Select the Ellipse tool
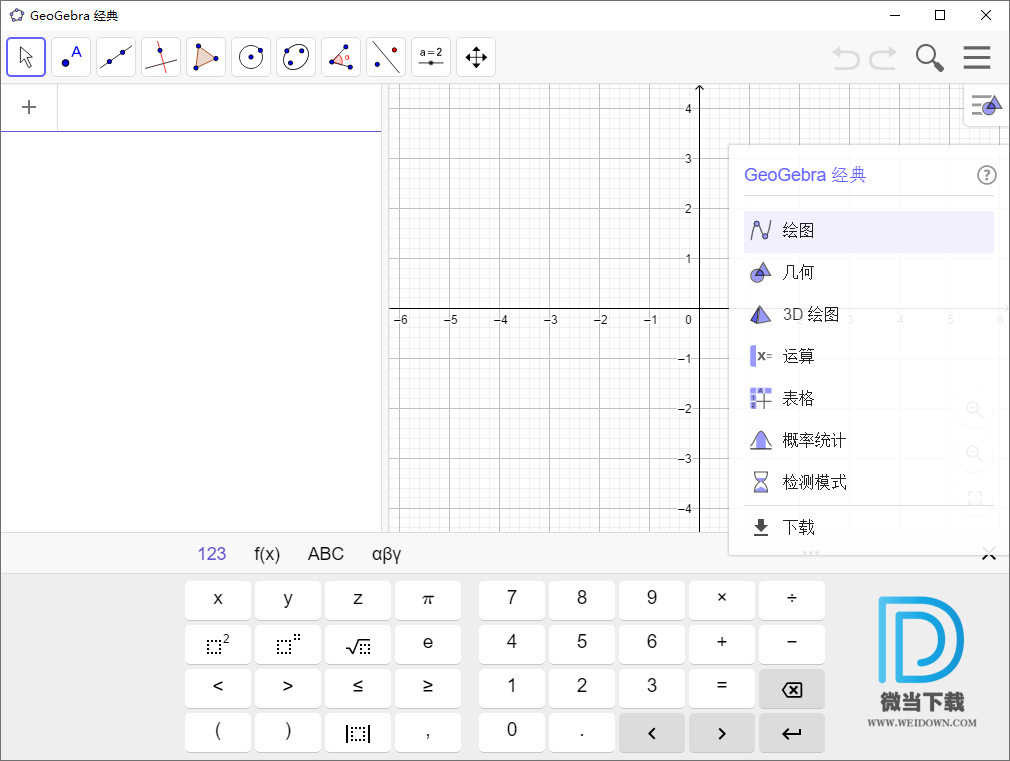The height and width of the screenshot is (761, 1010). coord(296,57)
